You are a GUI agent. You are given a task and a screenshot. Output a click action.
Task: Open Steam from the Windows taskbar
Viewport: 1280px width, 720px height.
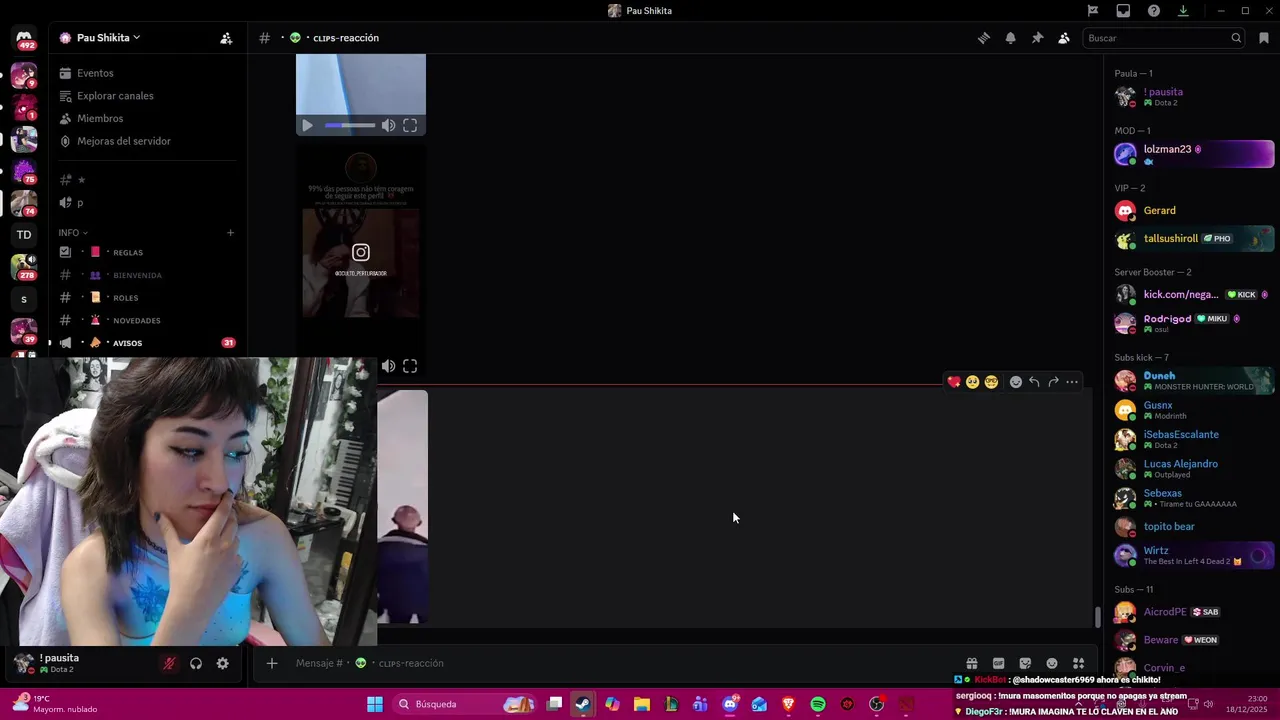pos(583,705)
